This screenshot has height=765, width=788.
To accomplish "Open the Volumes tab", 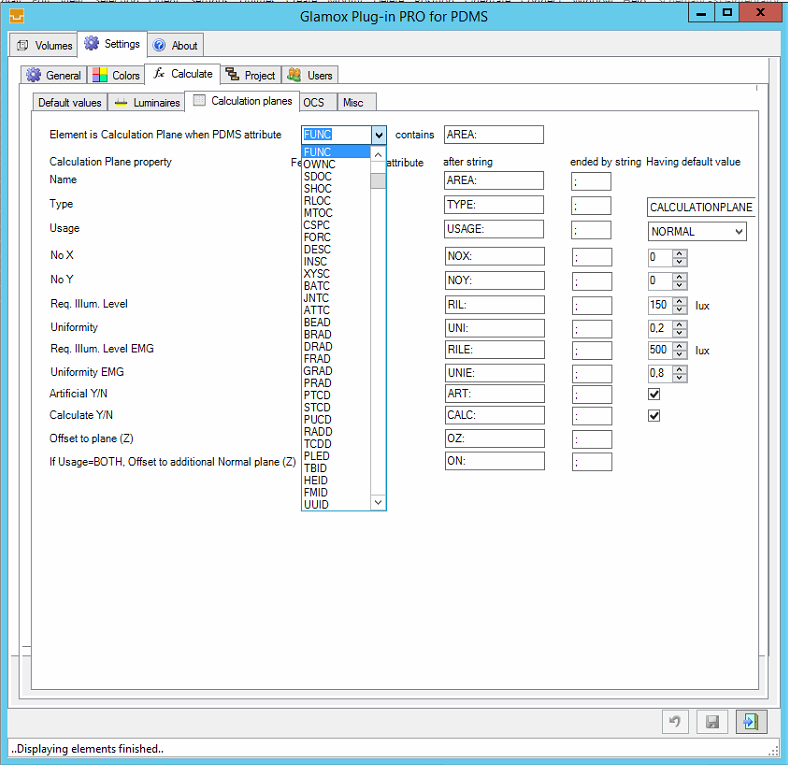I will [44, 45].
